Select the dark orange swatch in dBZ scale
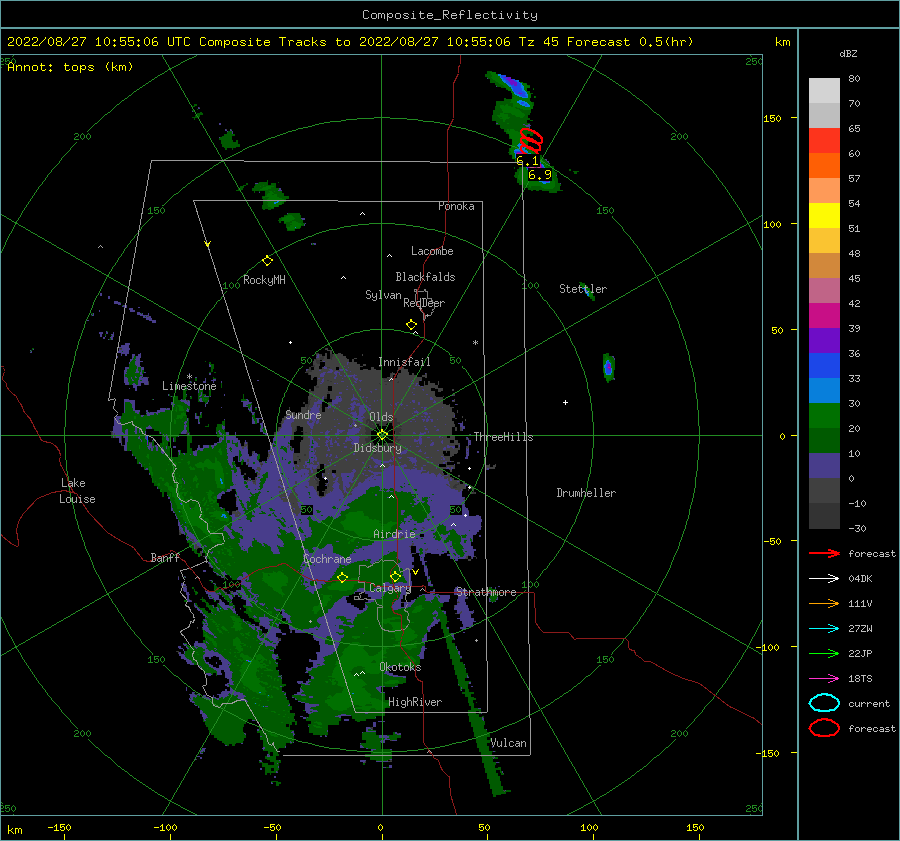 [824, 166]
